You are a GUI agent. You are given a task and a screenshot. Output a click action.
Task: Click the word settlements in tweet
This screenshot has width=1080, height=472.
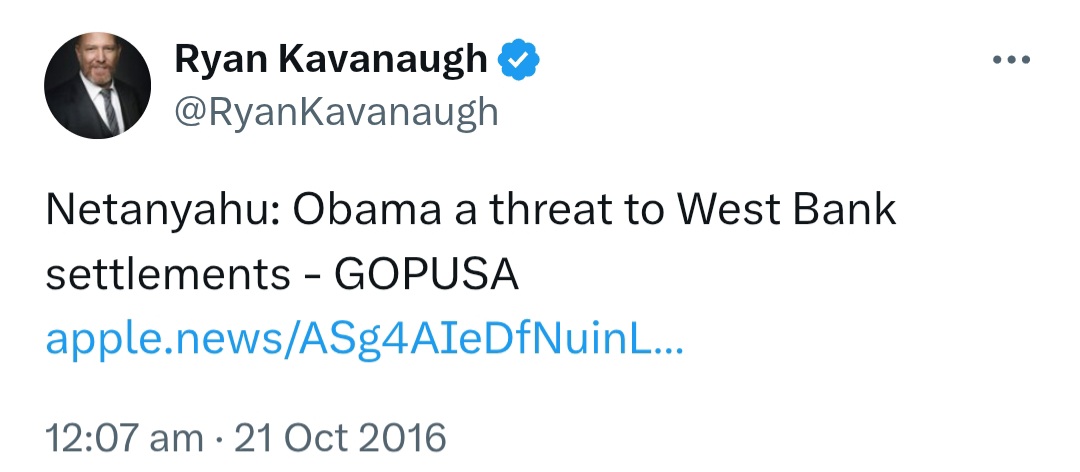tap(168, 276)
